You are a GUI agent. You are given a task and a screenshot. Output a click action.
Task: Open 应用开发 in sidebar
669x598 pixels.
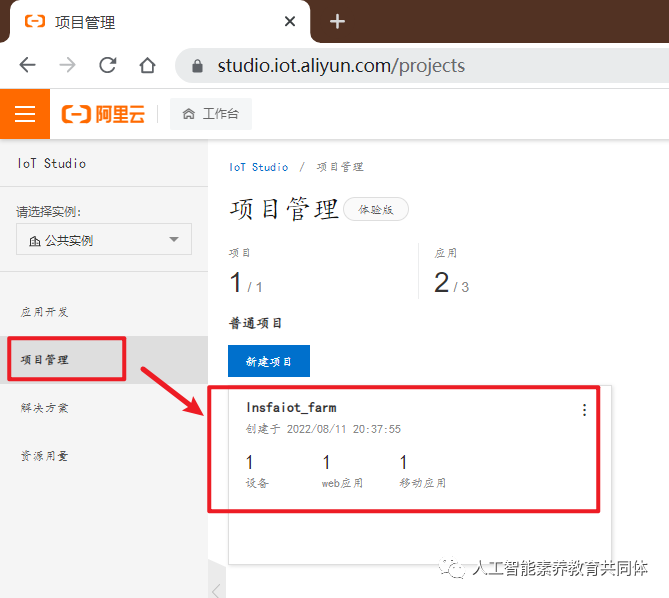tap(44, 312)
